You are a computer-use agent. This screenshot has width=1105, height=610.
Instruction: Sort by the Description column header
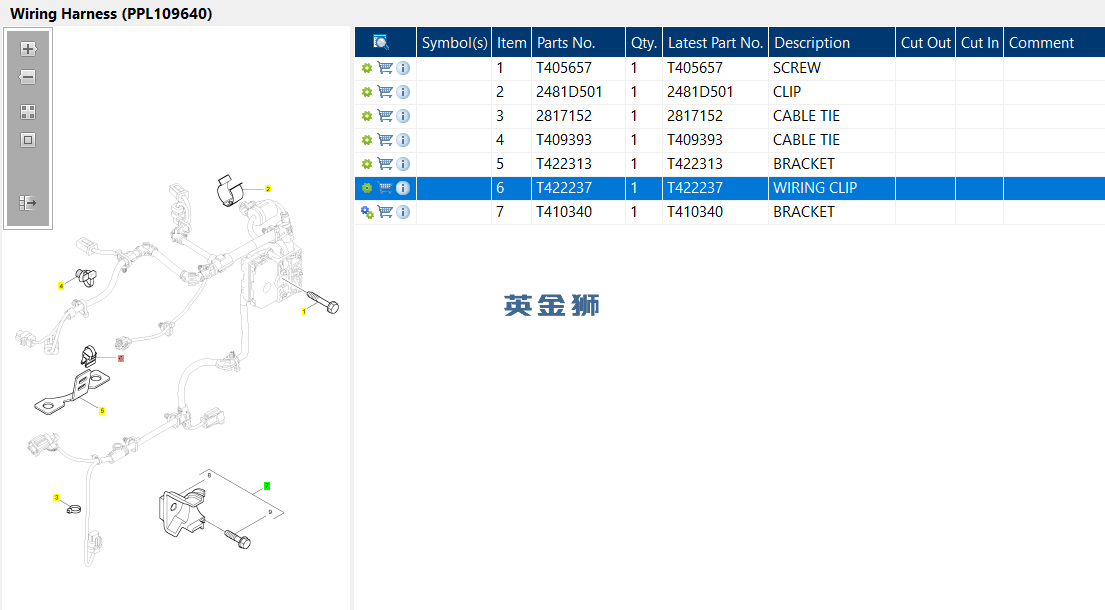(x=832, y=42)
